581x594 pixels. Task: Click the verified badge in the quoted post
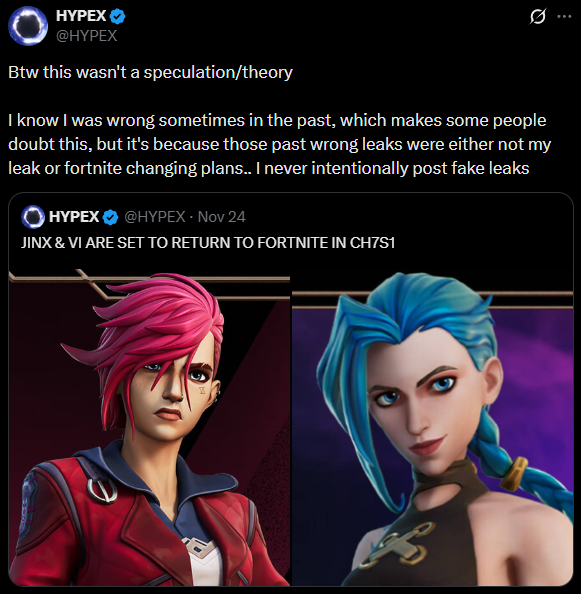click(x=111, y=217)
